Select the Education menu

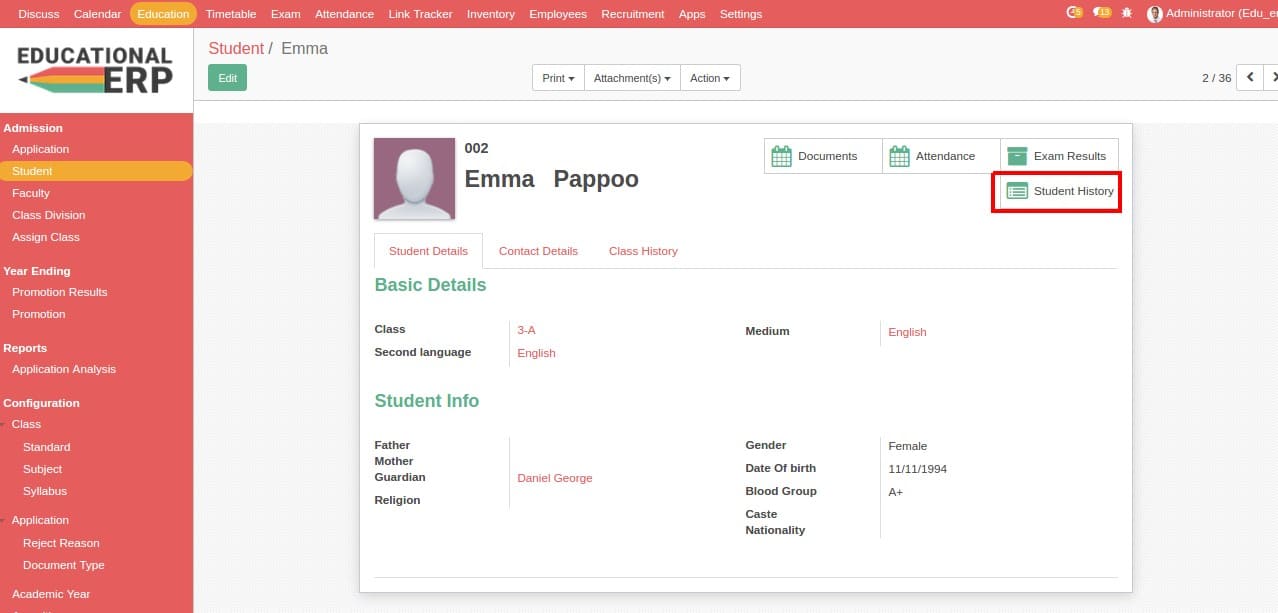(163, 14)
